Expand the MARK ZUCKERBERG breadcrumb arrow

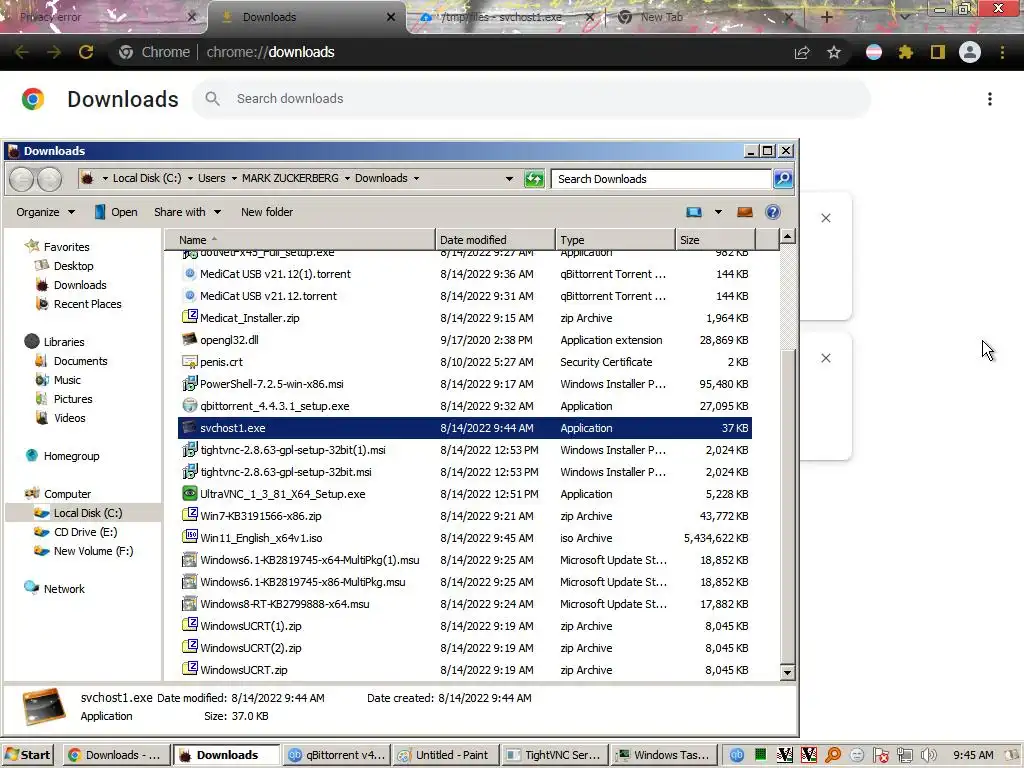pyautogui.click(x=347, y=178)
